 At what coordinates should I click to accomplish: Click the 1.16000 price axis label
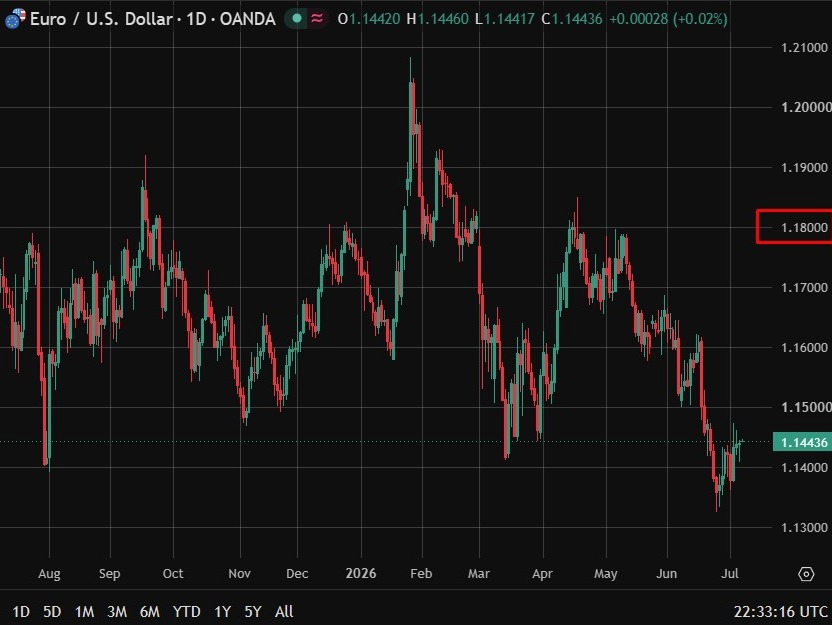pyautogui.click(x=804, y=348)
